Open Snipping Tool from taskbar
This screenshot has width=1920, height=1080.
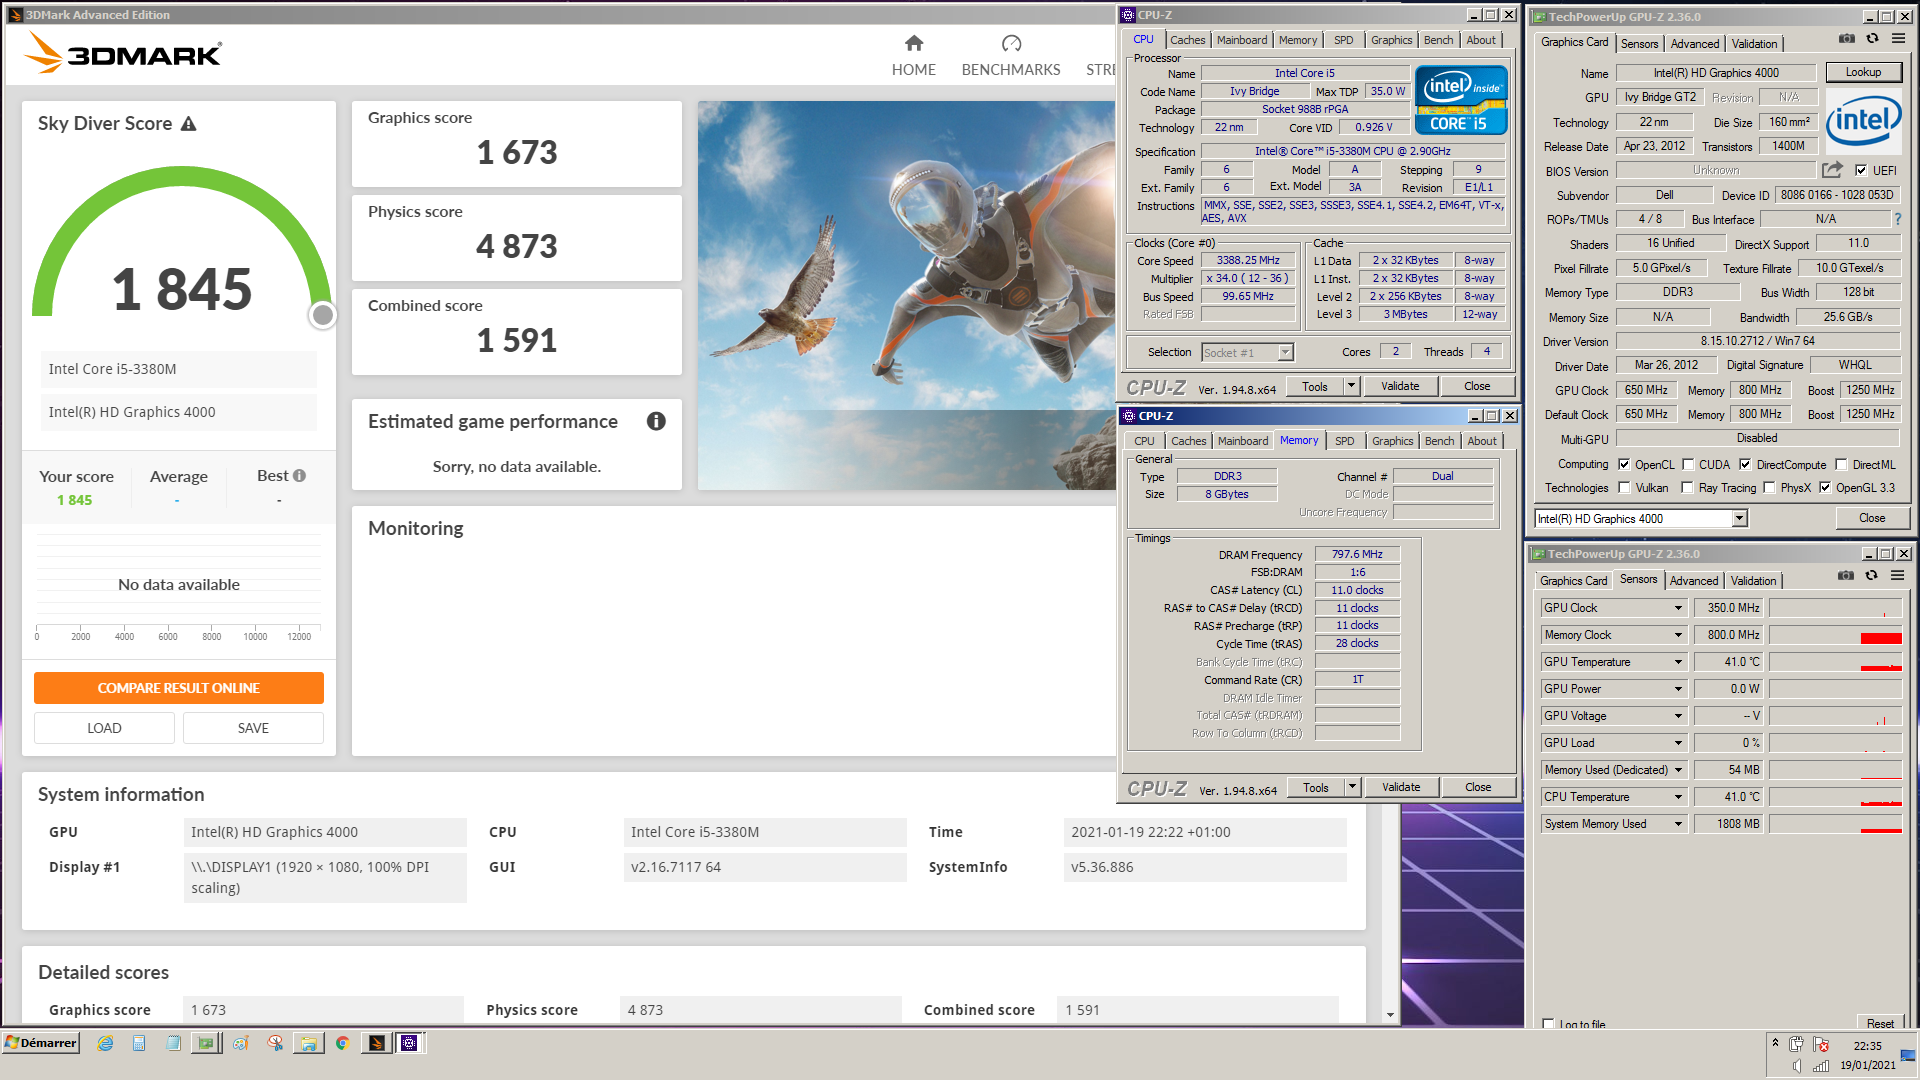tap(275, 1043)
